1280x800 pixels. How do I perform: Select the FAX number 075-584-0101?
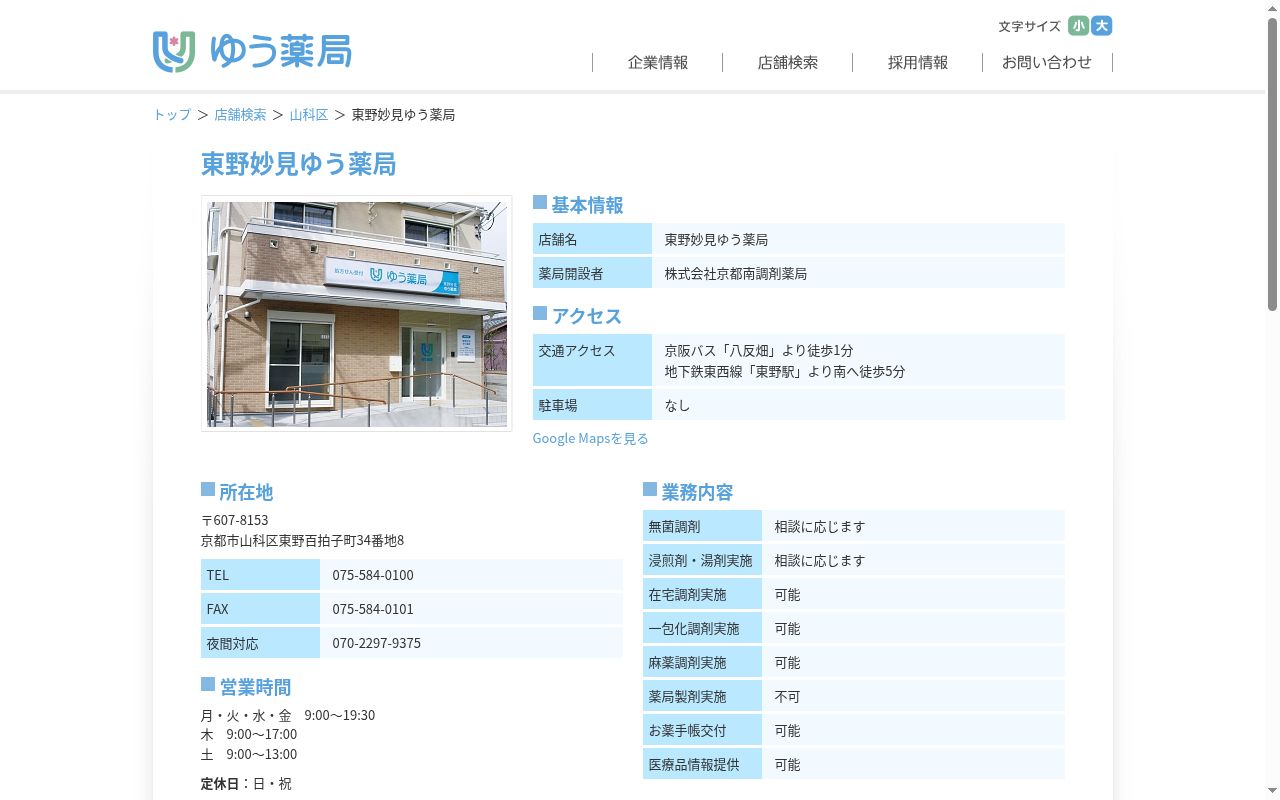[x=373, y=609]
